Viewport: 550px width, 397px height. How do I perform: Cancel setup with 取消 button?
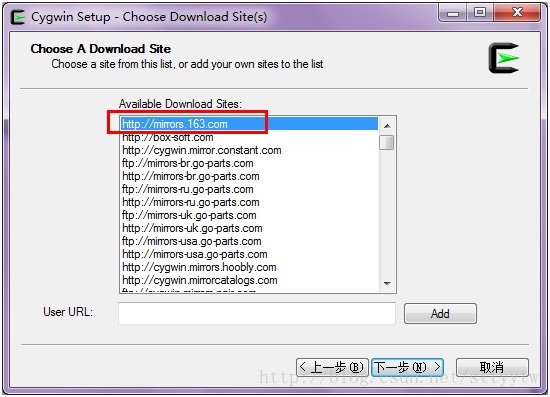[492, 367]
